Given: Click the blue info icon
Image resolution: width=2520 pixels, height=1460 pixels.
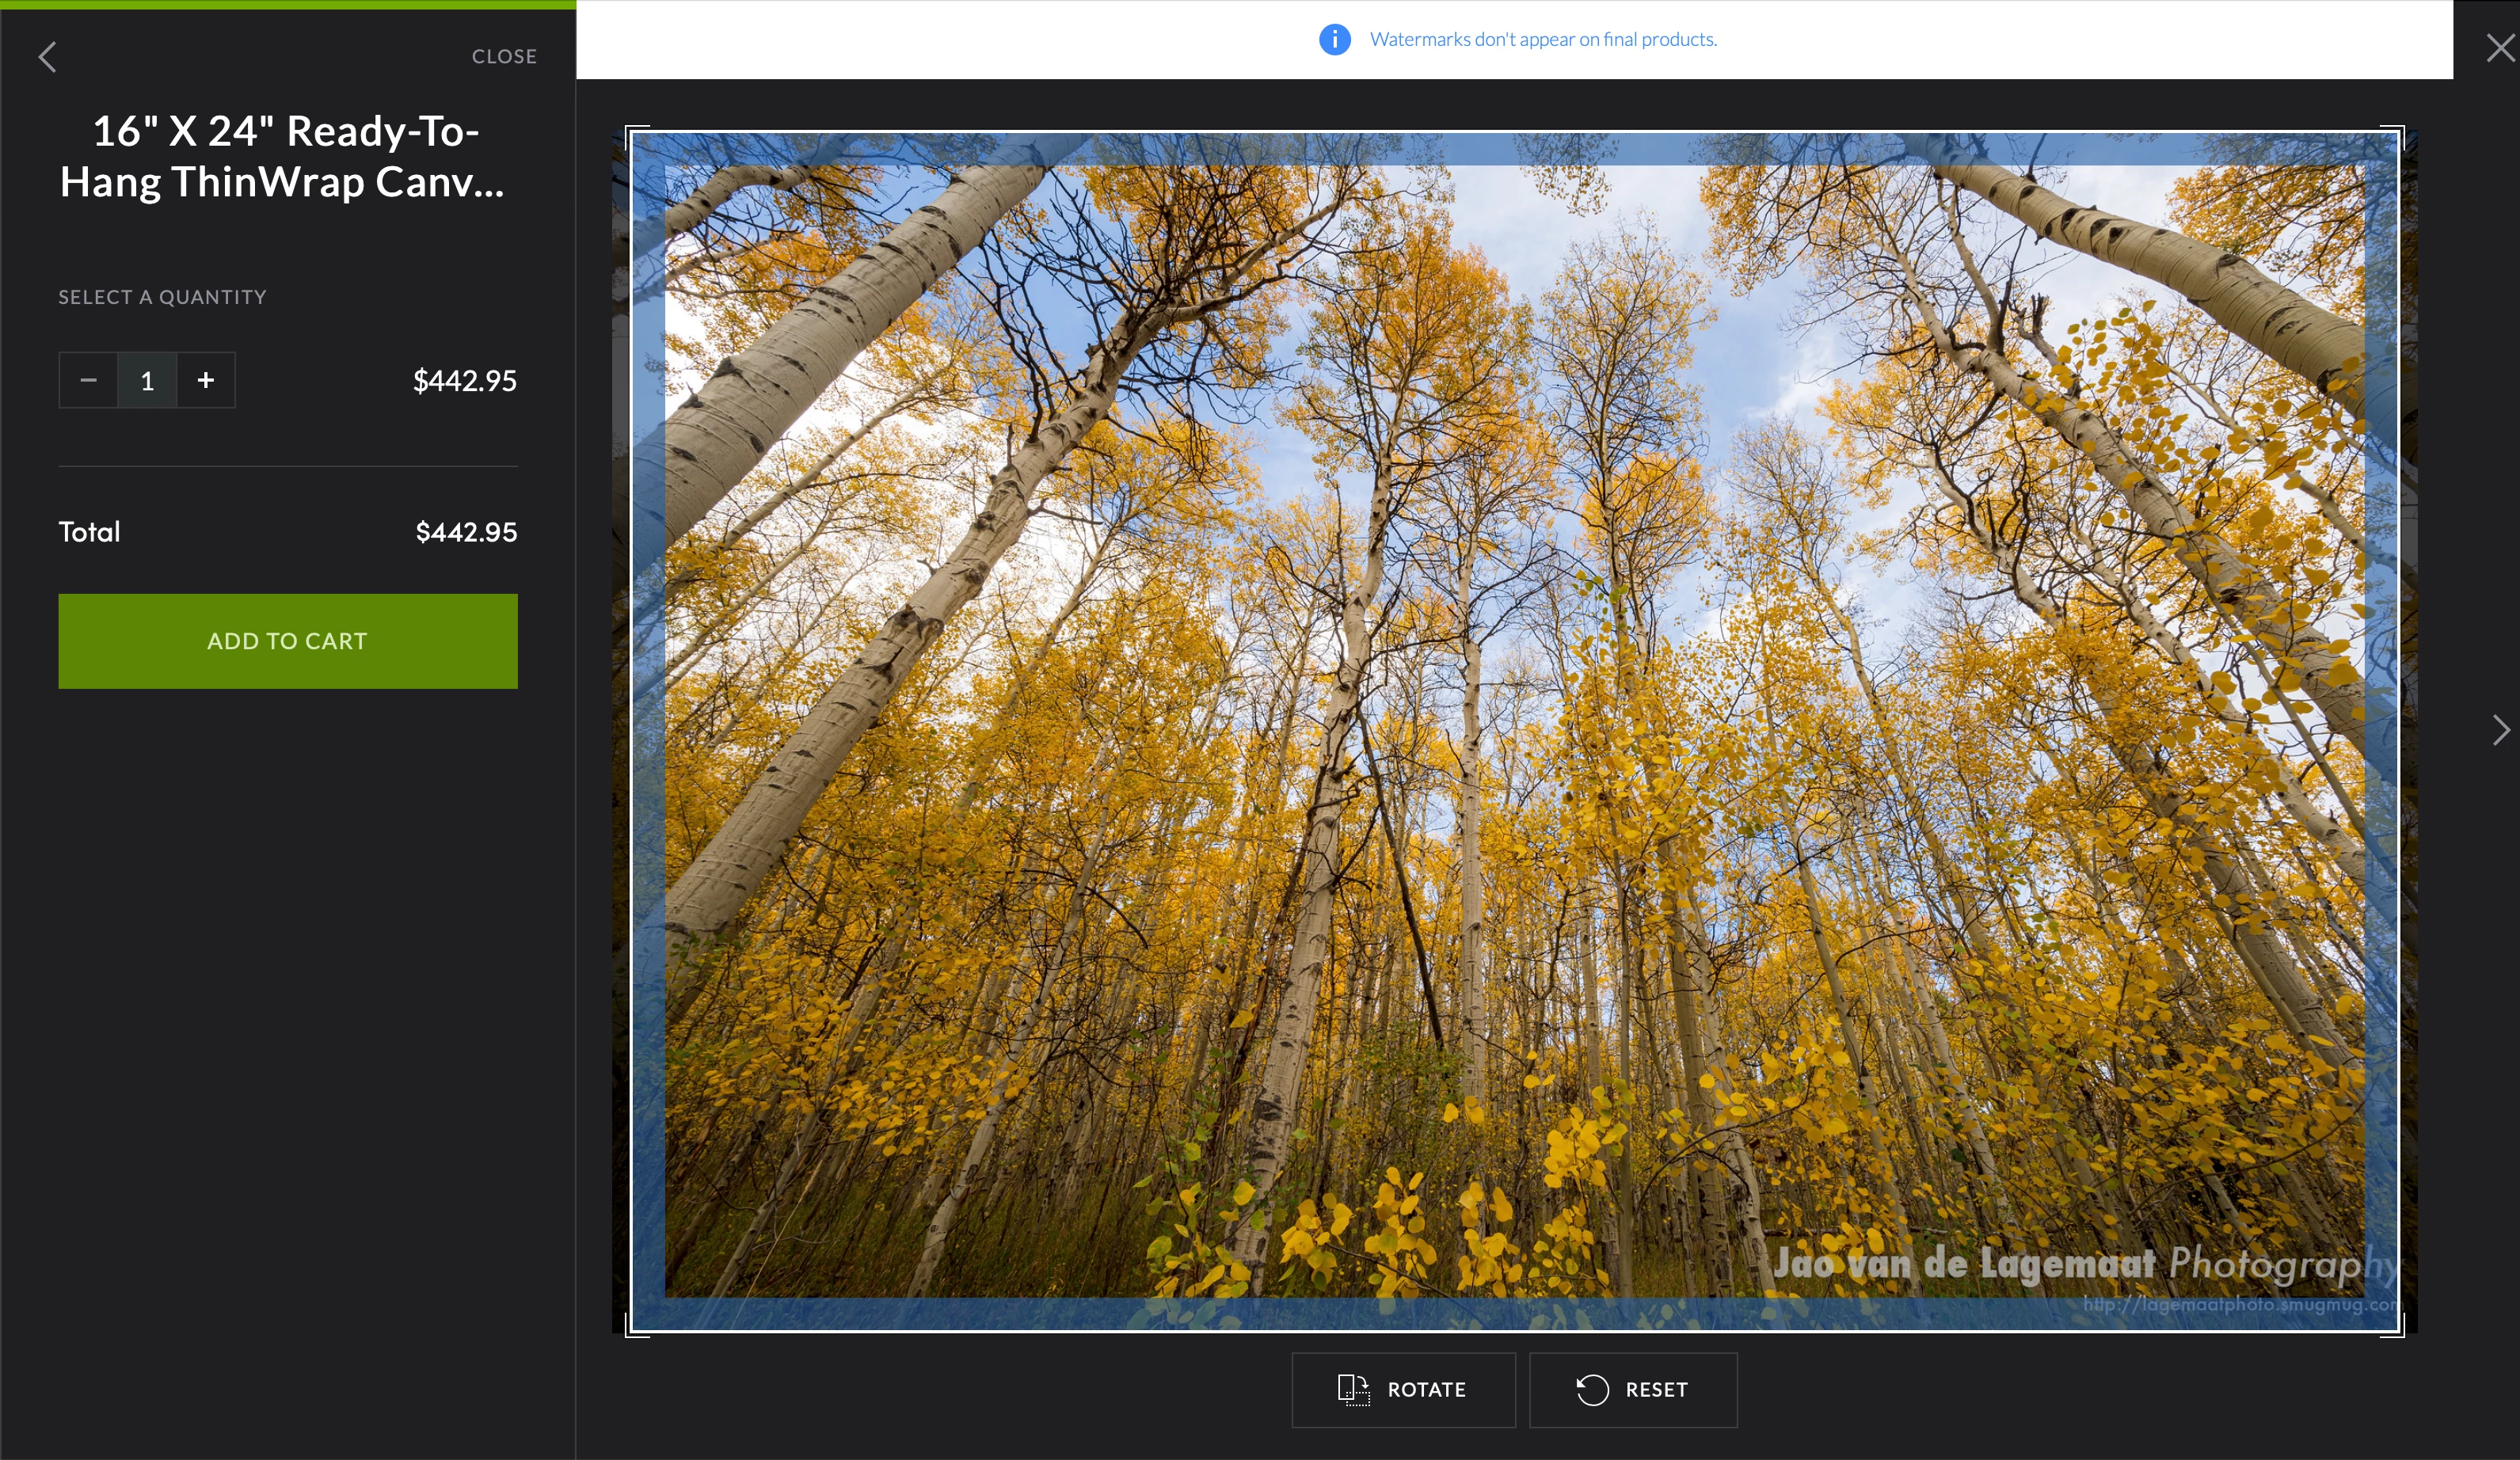Looking at the screenshot, I should [1334, 39].
